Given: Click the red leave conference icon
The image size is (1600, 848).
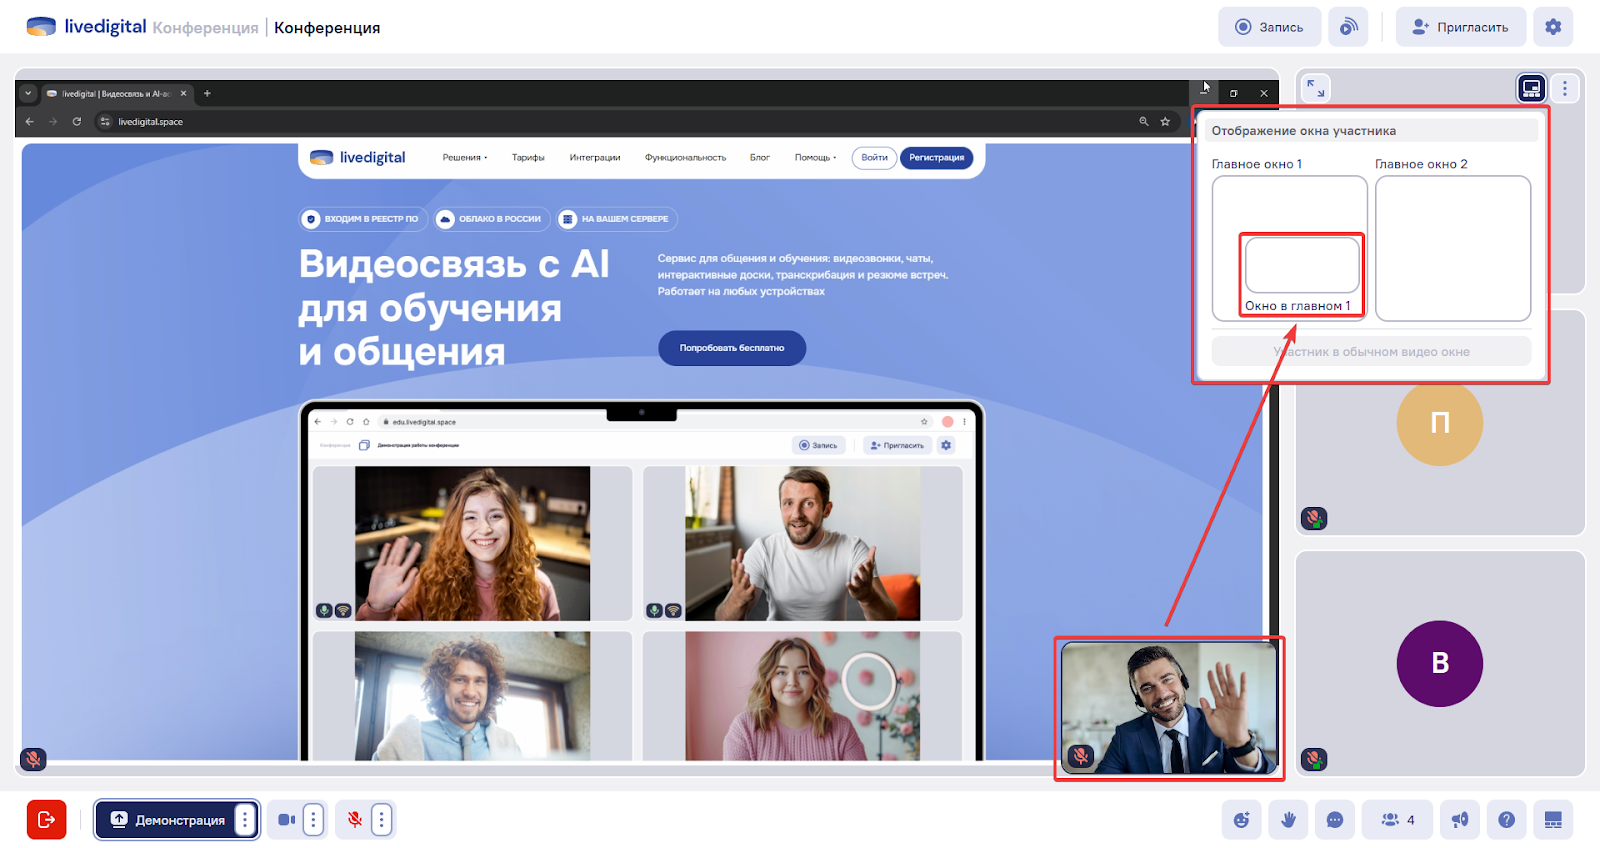Looking at the screenshot, I should pyautogui.click(x=46, y=820).
